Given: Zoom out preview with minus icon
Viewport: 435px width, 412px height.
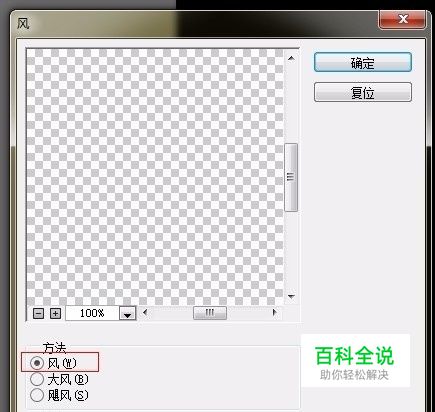Looking at the screenshot, I should coord(39,313).
